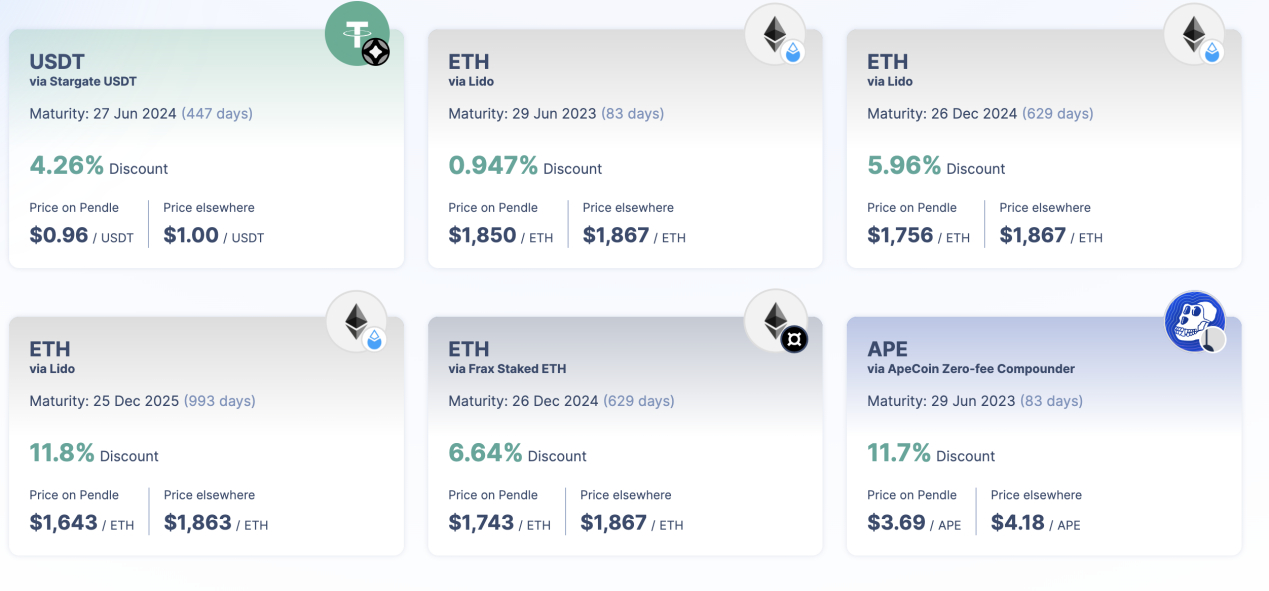
Task: Select the "via Stargate USDT" label
Action: 83,81
